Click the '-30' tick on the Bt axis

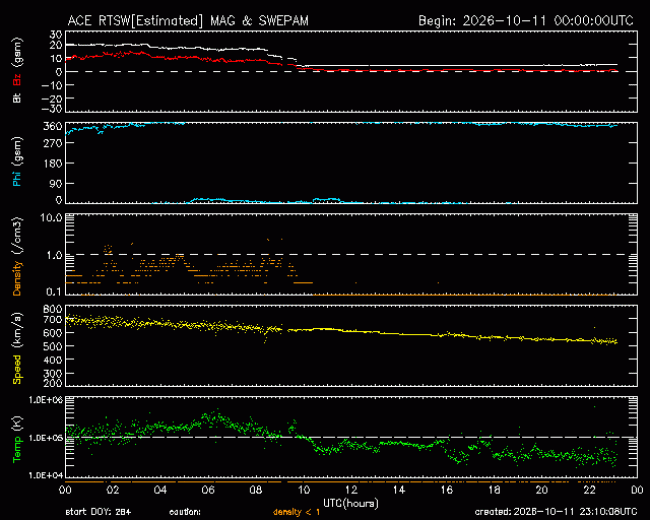coord(52,109)
